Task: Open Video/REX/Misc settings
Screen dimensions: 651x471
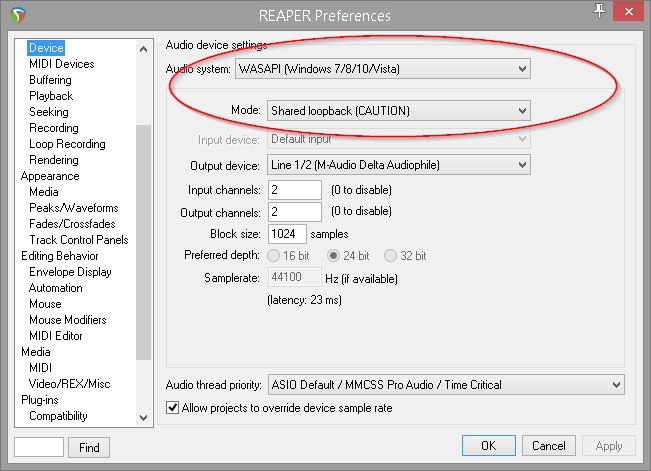Action: (69, 384)
